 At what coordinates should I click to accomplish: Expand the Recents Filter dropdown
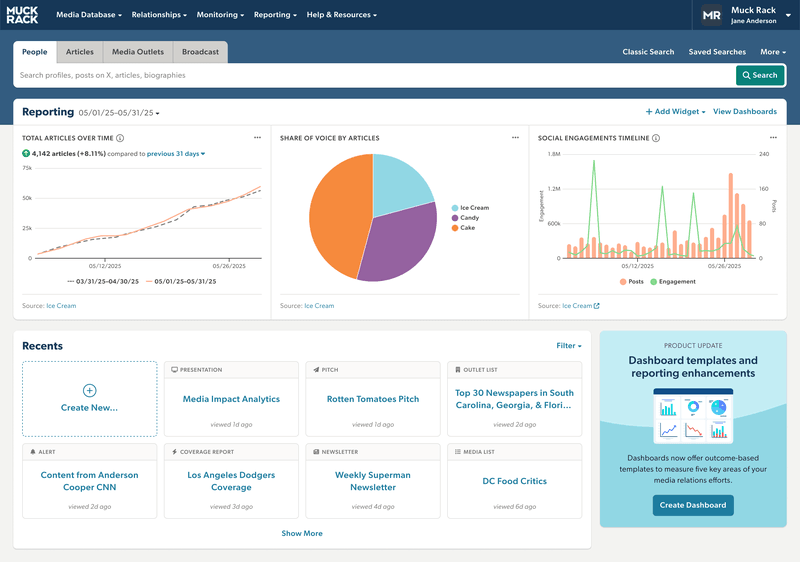568,346
